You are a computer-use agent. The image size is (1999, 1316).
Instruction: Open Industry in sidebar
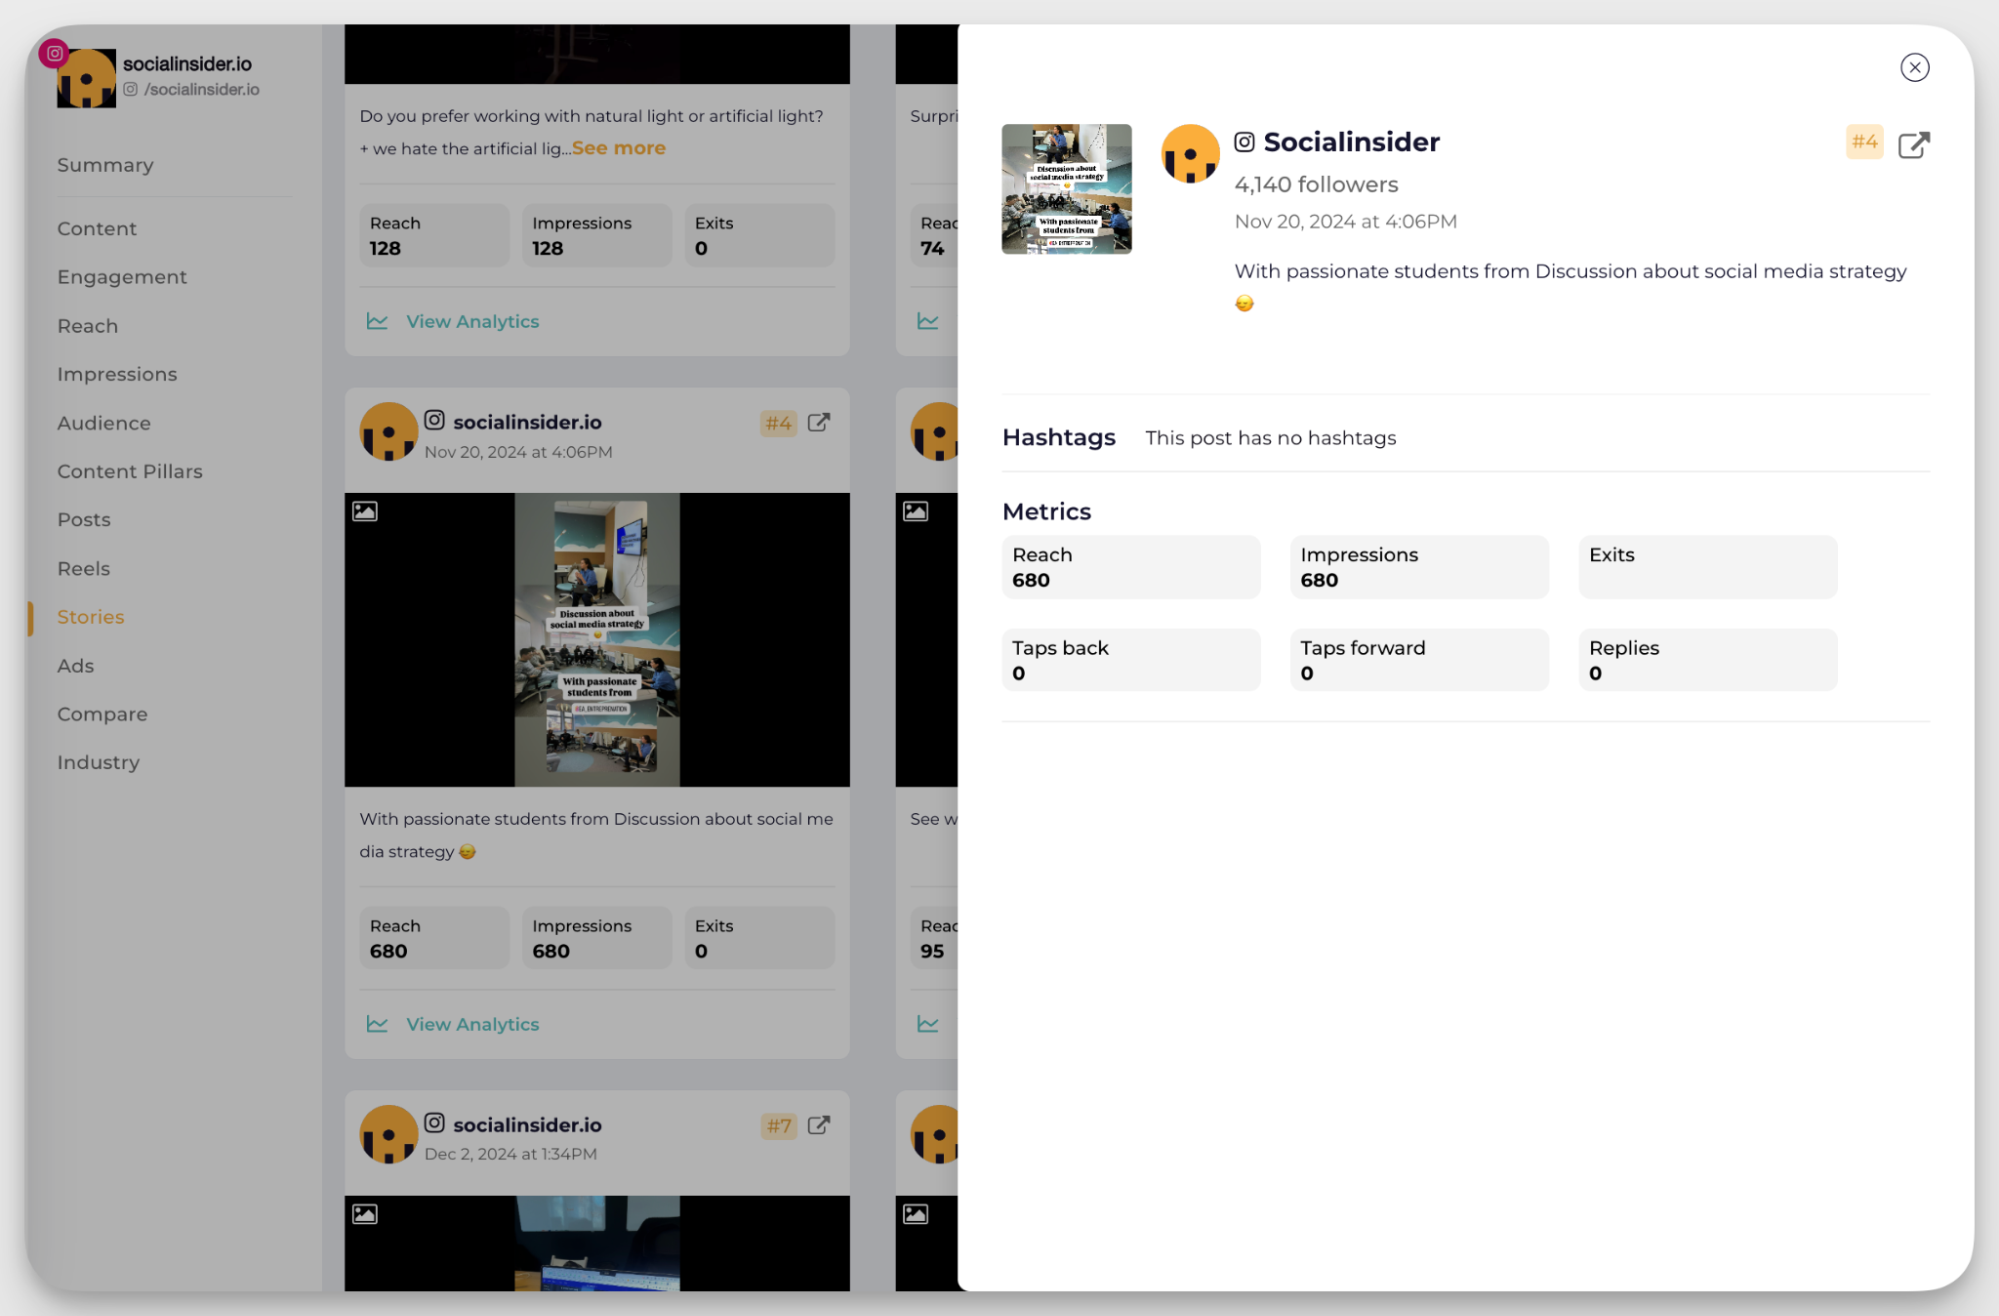click(98, 762)
